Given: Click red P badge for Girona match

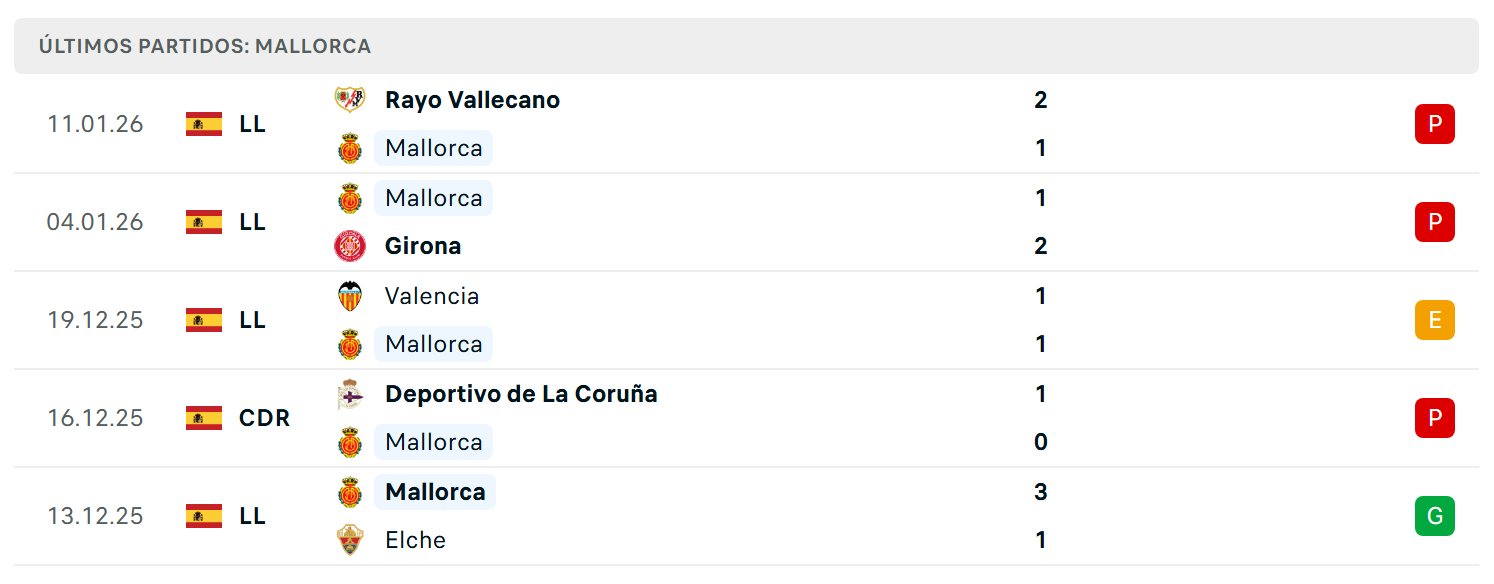Looking at the screenshot, I should tap(1435, 222).
